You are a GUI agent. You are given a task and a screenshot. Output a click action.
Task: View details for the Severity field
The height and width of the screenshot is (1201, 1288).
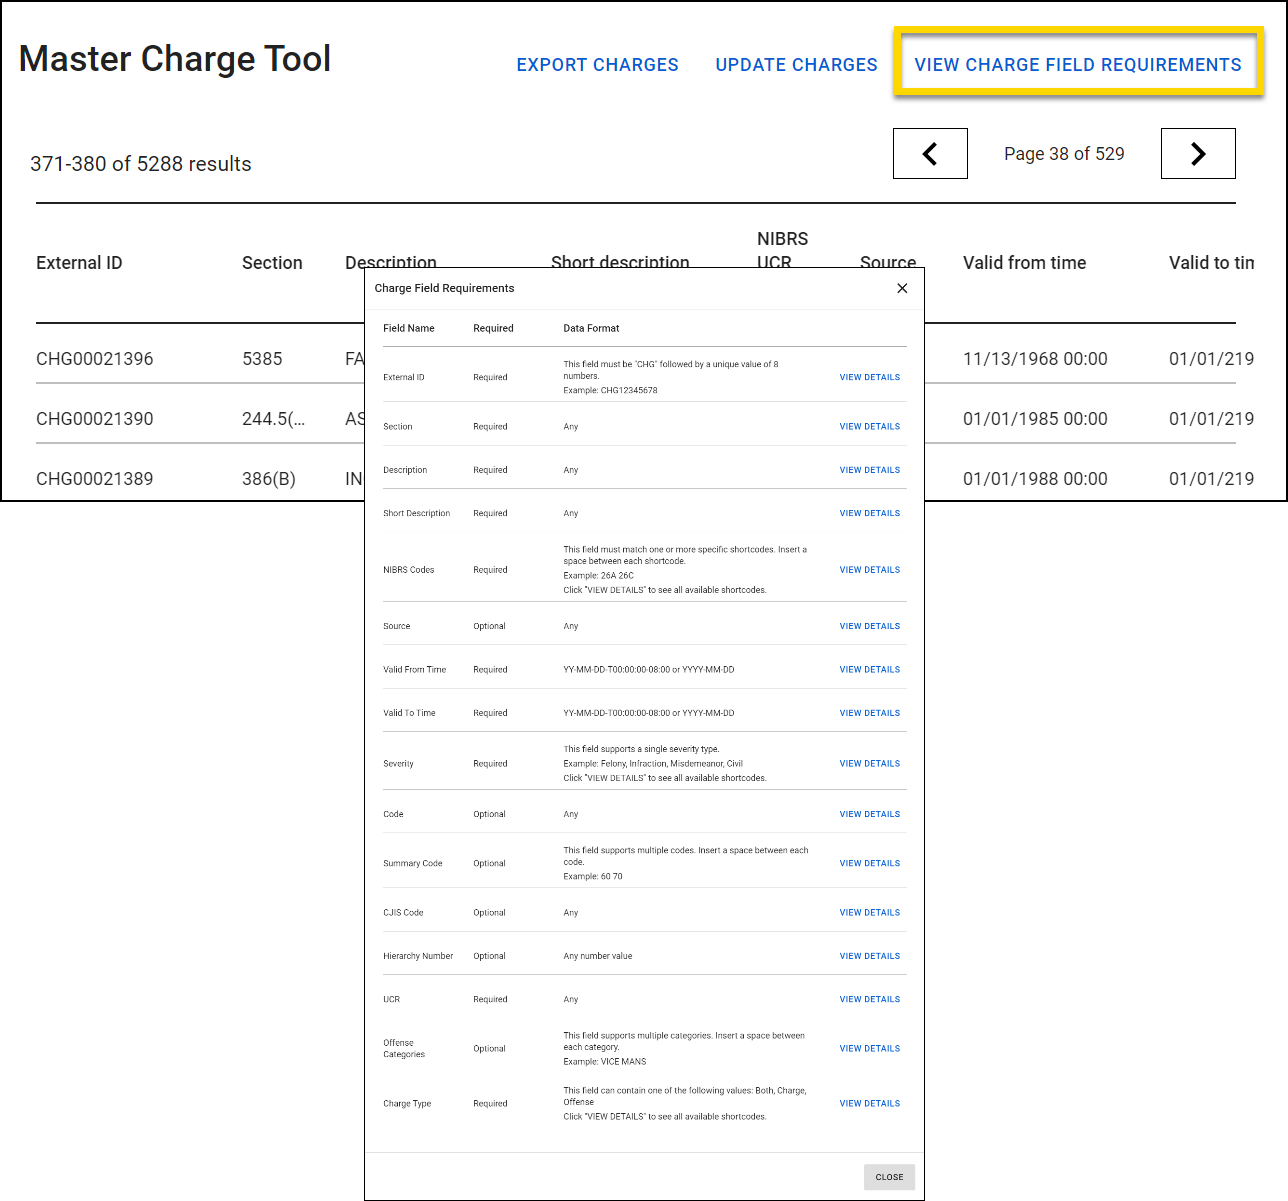point(869,763)
